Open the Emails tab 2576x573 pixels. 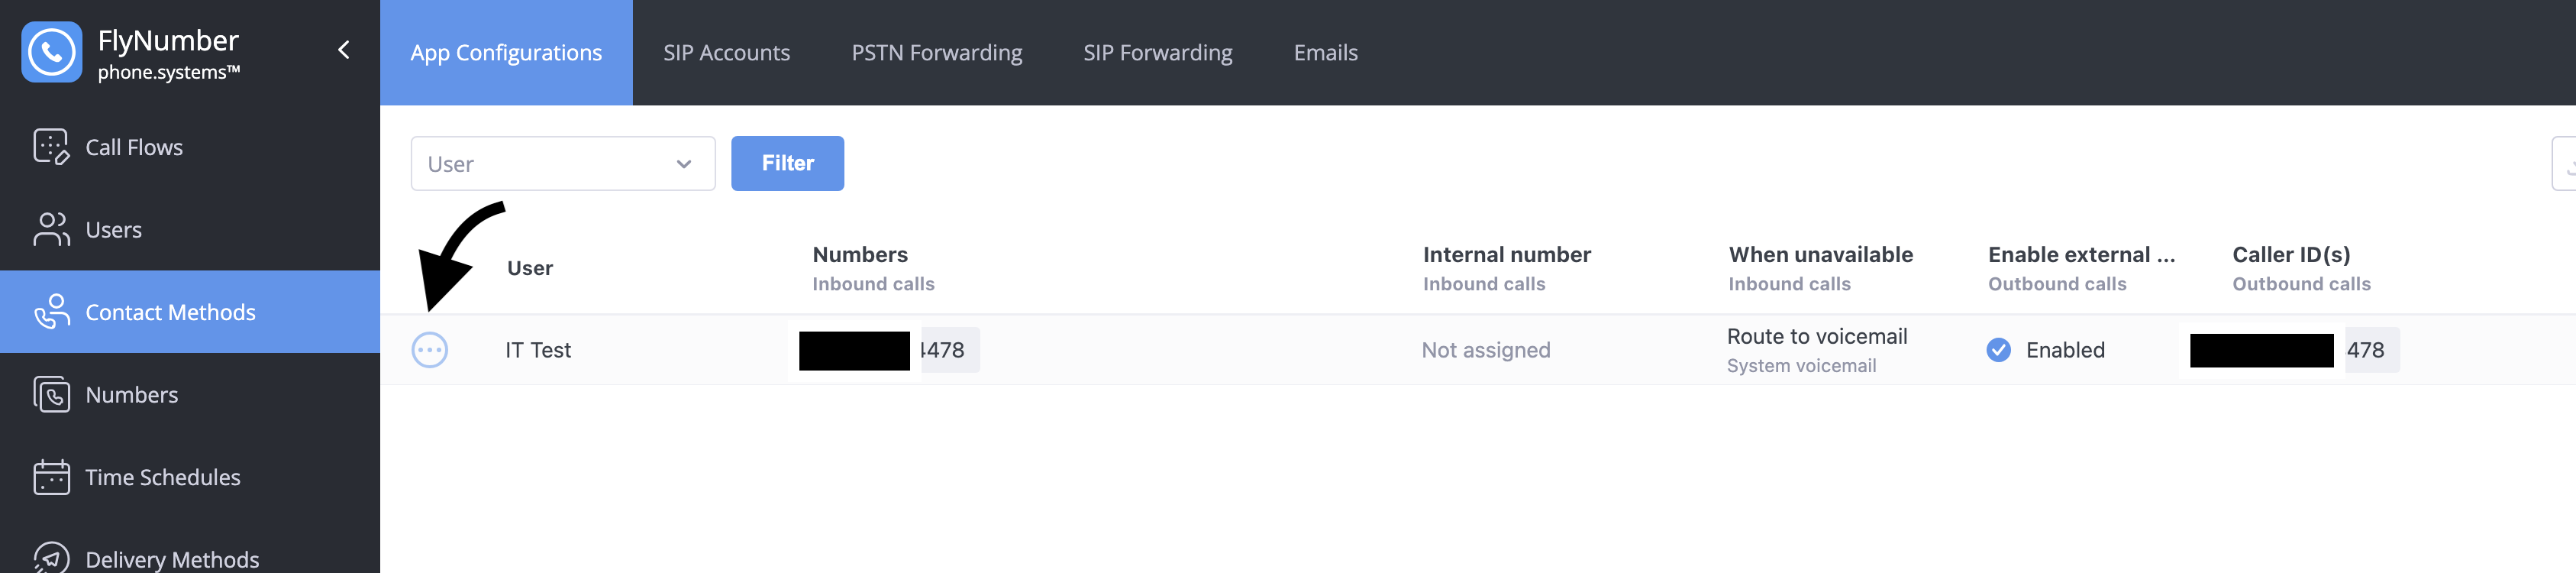pos(1325,53)
